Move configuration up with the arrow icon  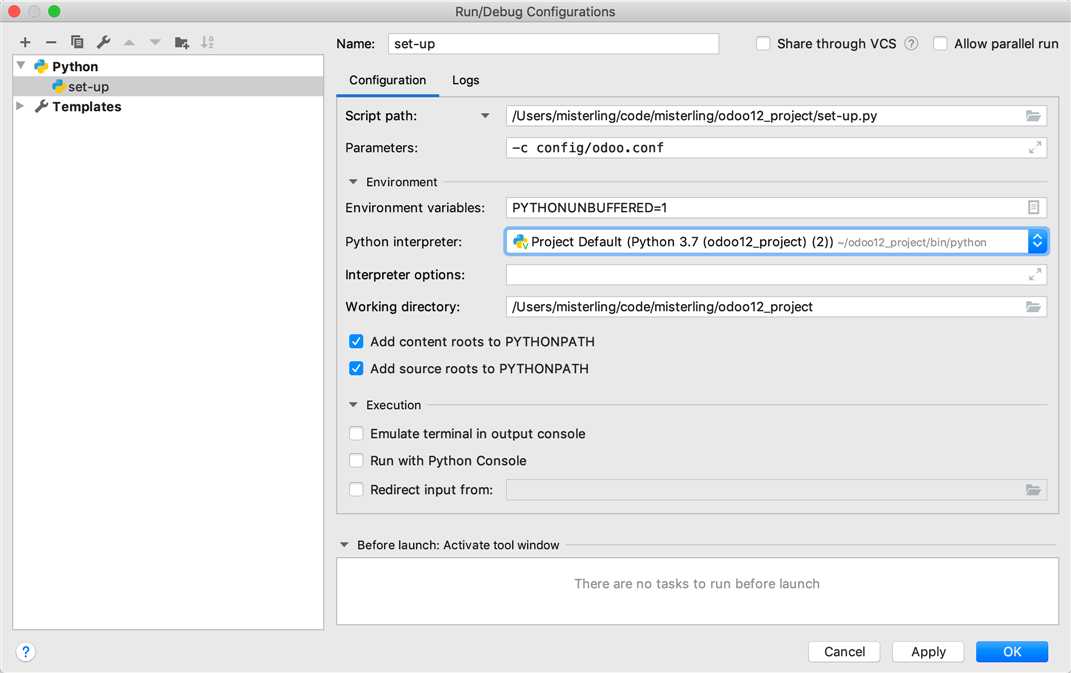[x=129, y=42]
